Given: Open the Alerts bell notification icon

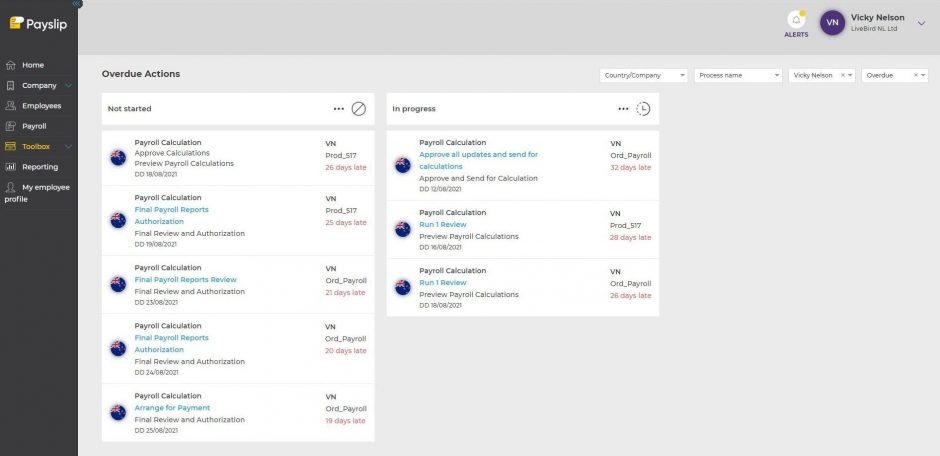Looking at the screenshot, I should (x=796, y=21).
